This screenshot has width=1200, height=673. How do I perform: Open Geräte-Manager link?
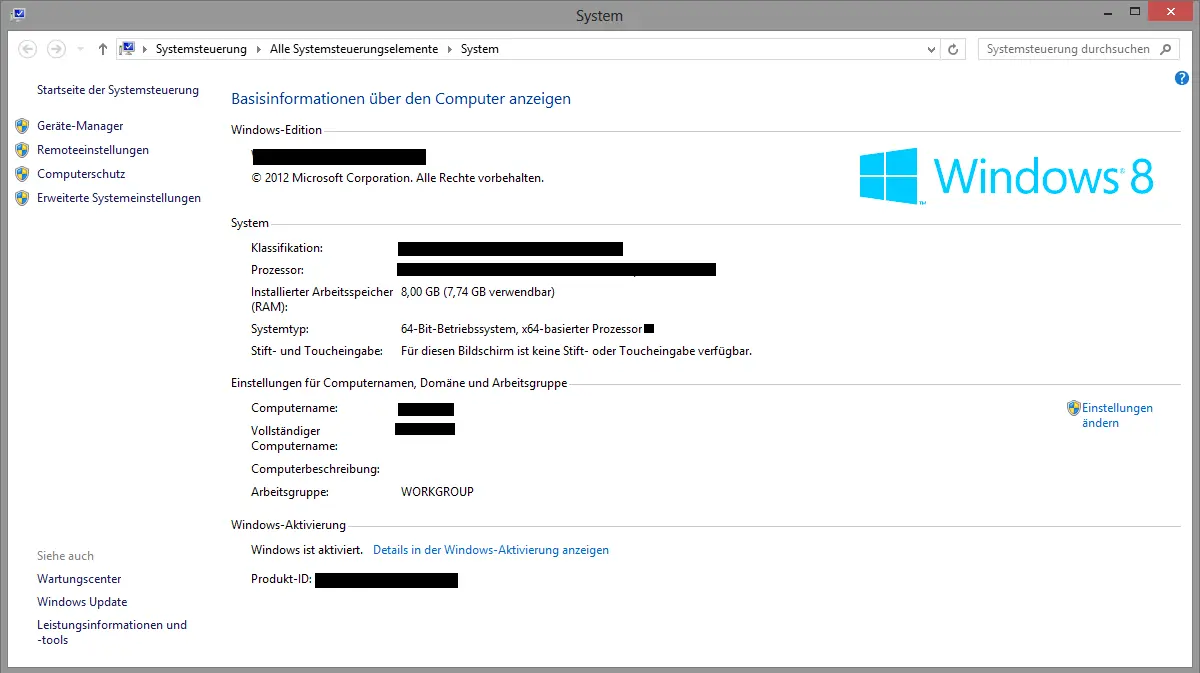[x=80, y=126]
